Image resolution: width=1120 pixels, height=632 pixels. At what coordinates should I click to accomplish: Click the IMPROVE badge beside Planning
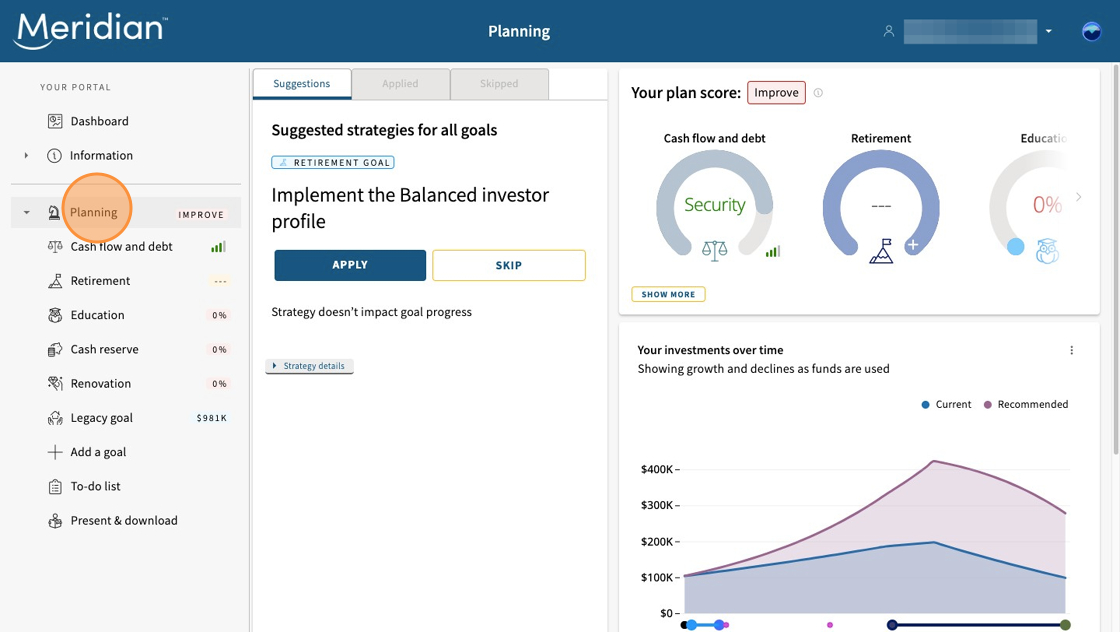(x=201, y=214)
